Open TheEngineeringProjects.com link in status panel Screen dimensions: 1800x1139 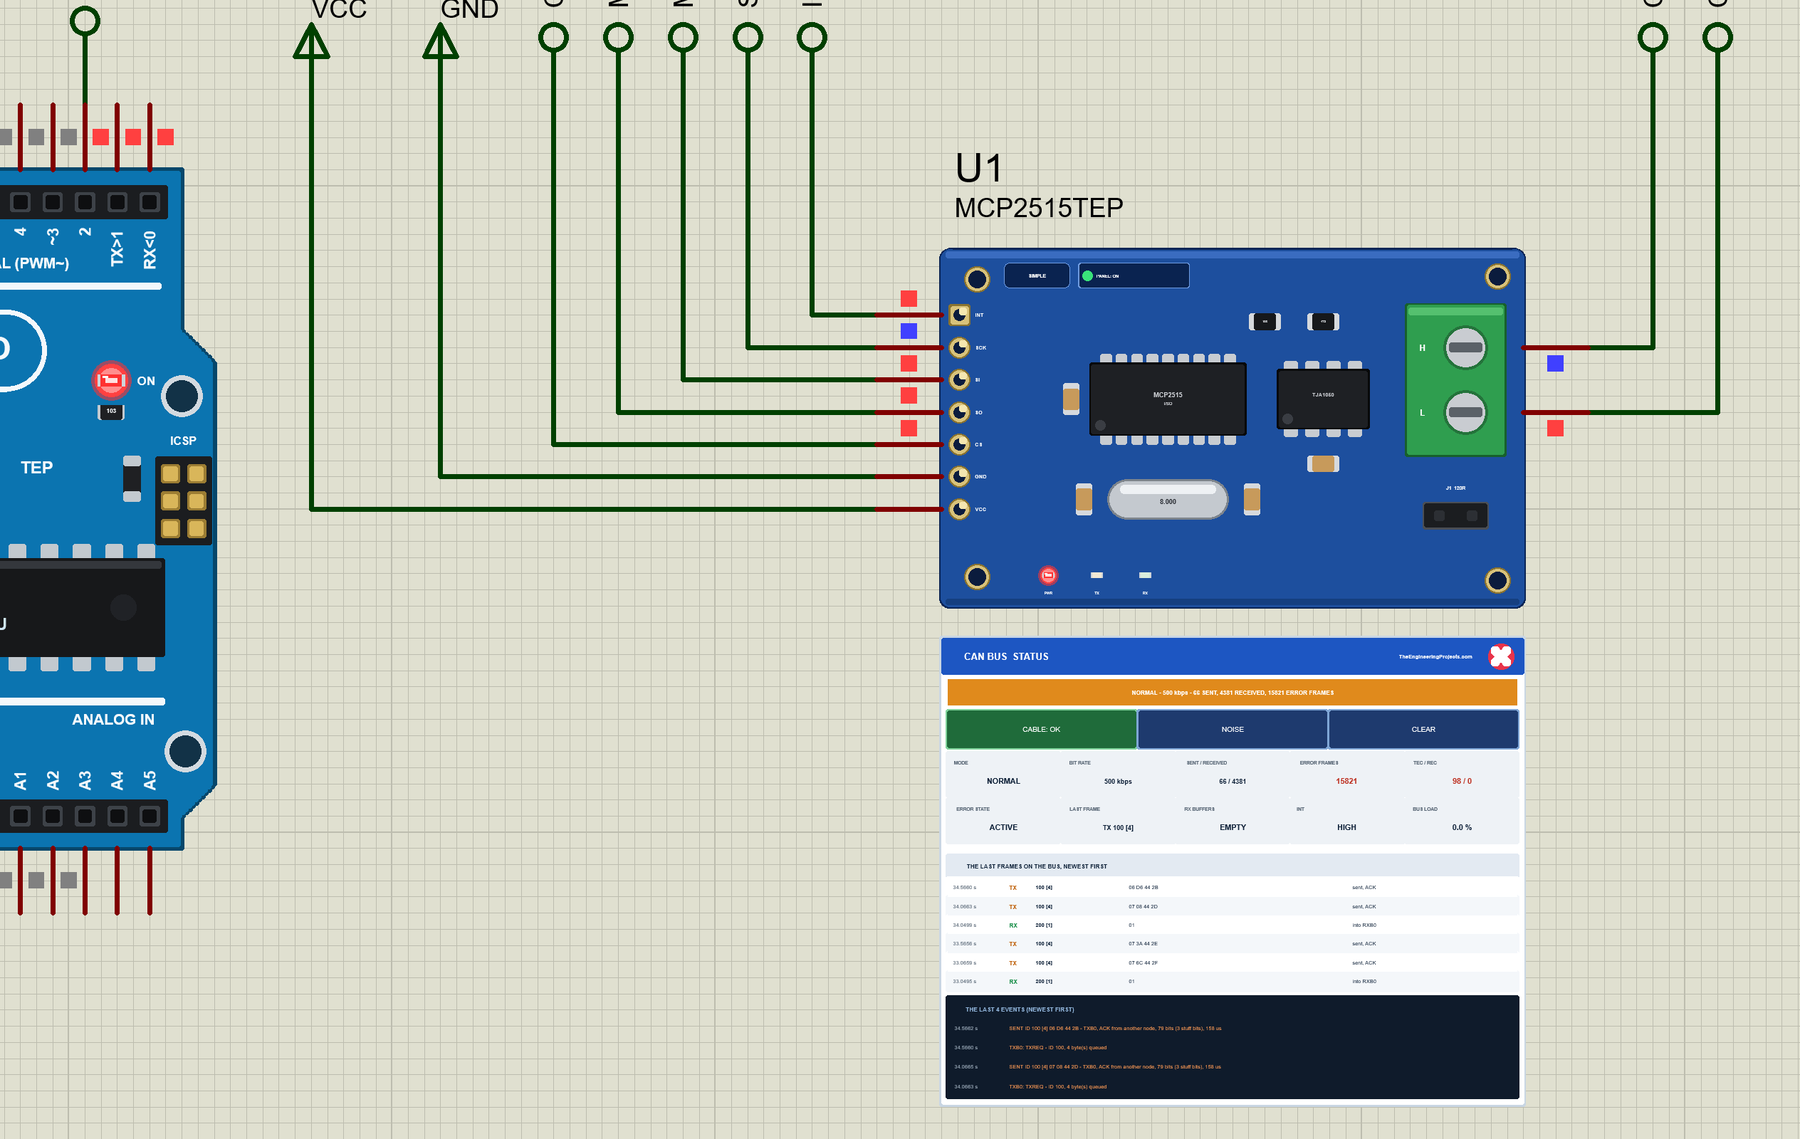(1435, 657)
